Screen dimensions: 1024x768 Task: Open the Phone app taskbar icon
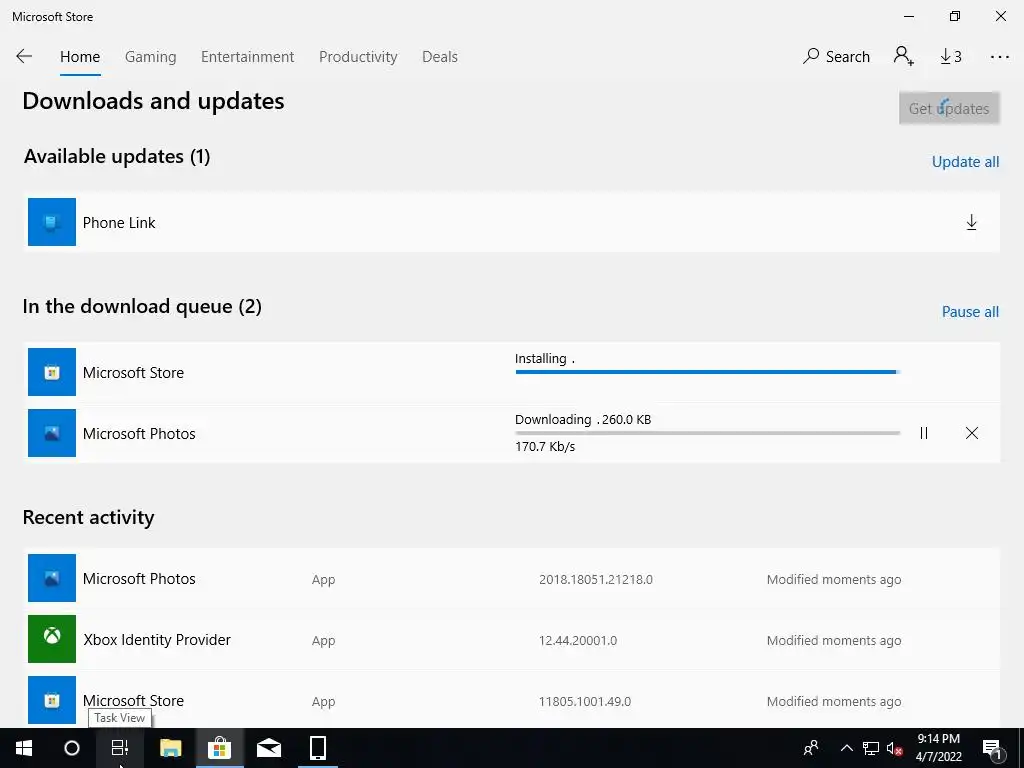click(x=317, y=748)
